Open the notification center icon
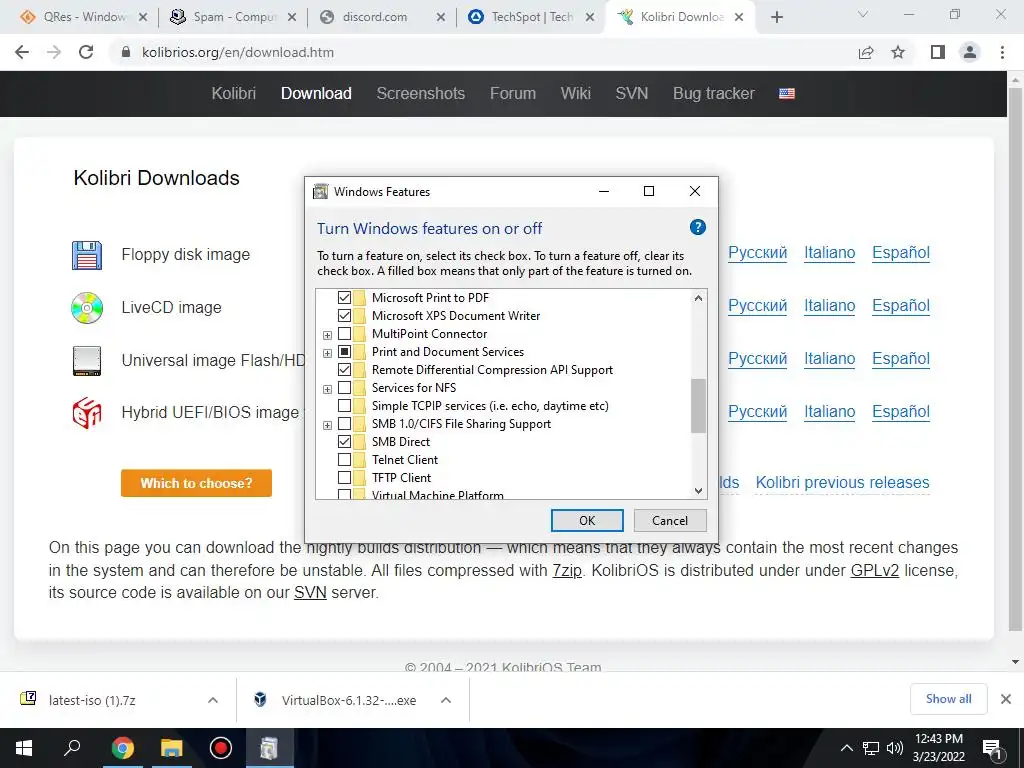The width and height of the screenshot is (1024, 768). click(x=992, y=748)
